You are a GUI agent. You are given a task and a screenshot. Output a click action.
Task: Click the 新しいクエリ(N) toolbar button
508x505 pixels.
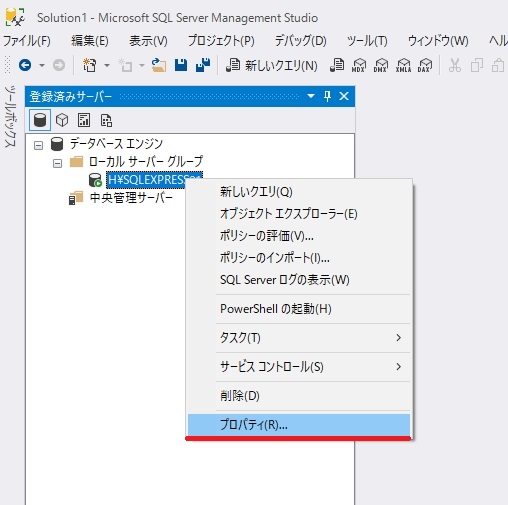pos(272,65)
